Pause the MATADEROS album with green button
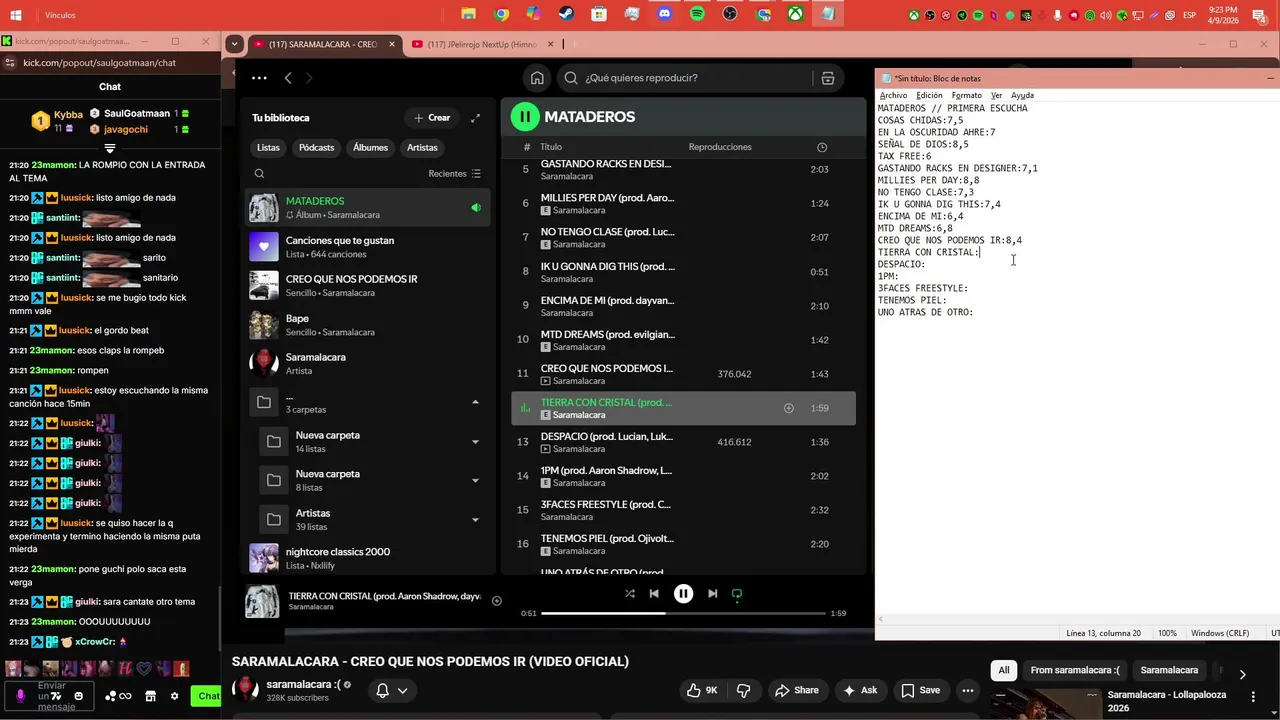The width and height of the screenshot is (1280, 720). pyautogui.click(x=525, y=117)
